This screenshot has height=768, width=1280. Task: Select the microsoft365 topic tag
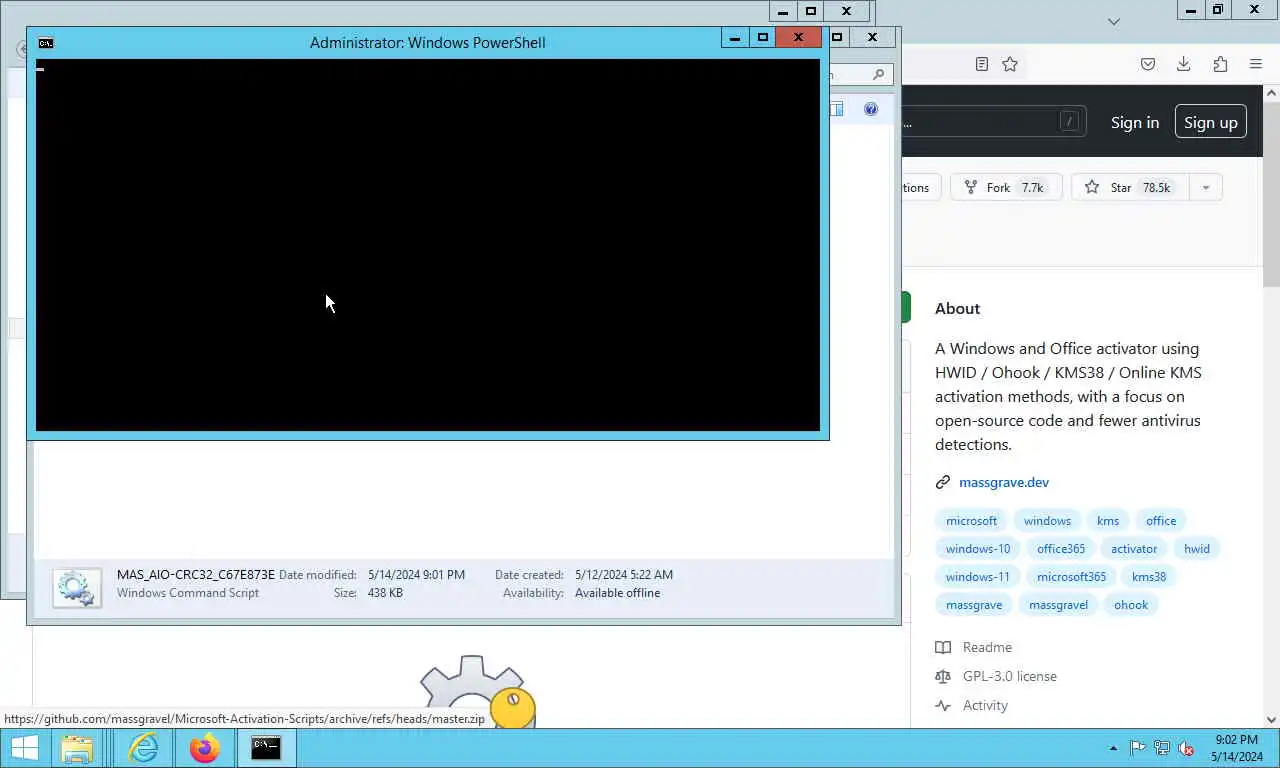pyautogui.click(x=1071, y=576)
